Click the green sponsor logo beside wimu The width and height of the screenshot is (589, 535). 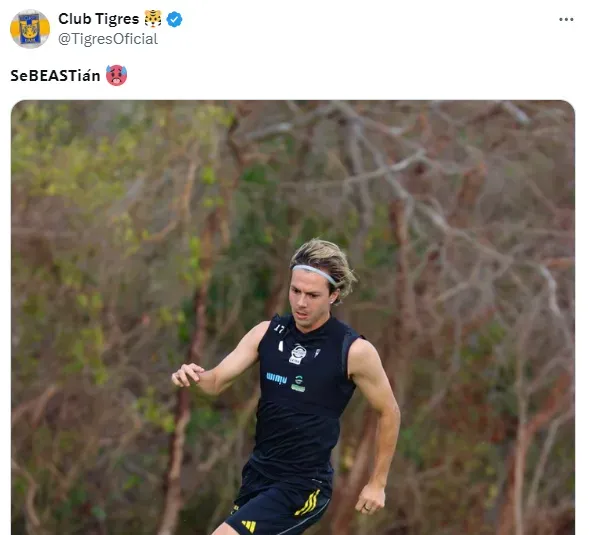pos(298,384)
